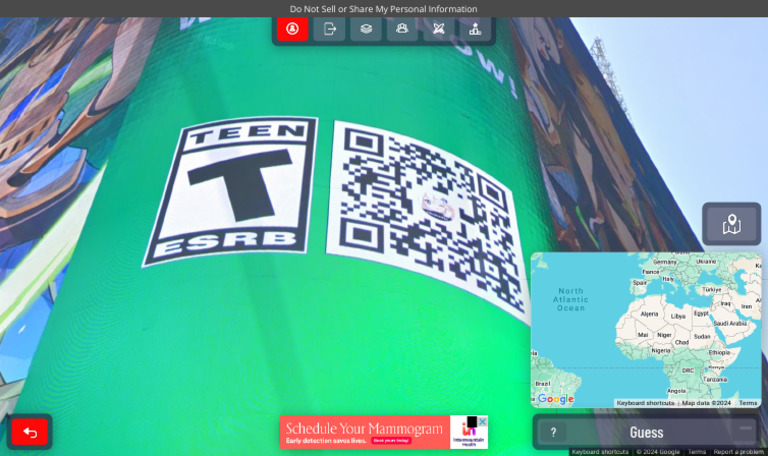The image size is (768, 456).
Task: Click Saudi Arabia on the mini map
Action: point(730,323)
